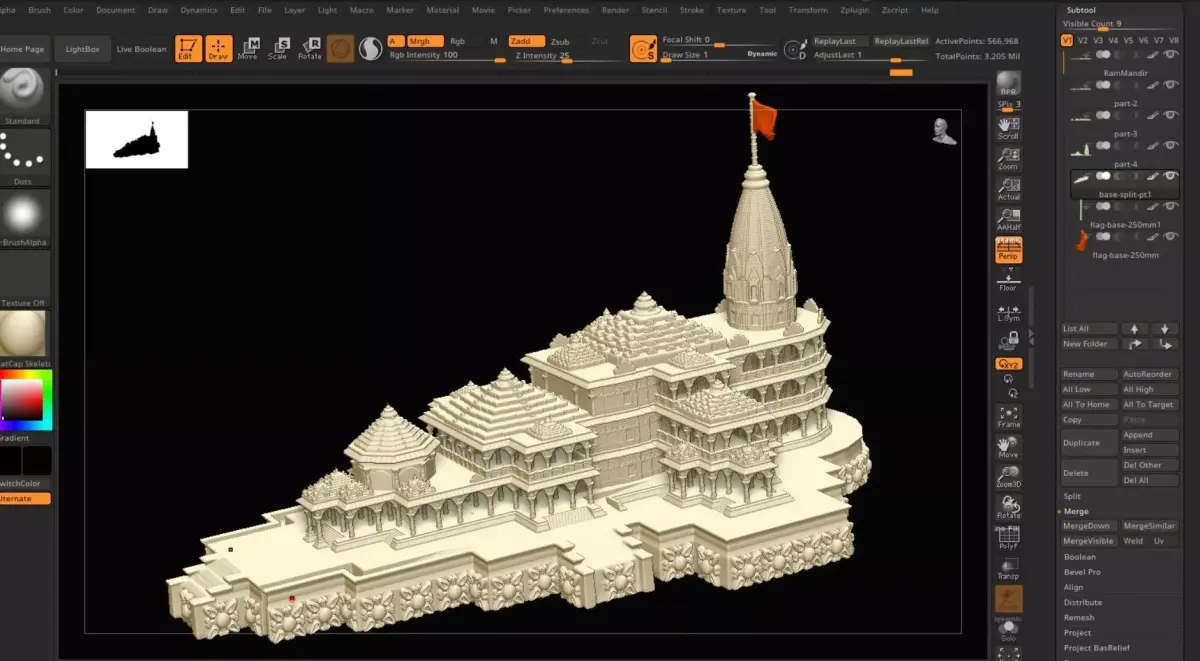This screenshot has width=1200, height=661.
Task: Click the Duplicate subtool button
Action: point(1089,443)
